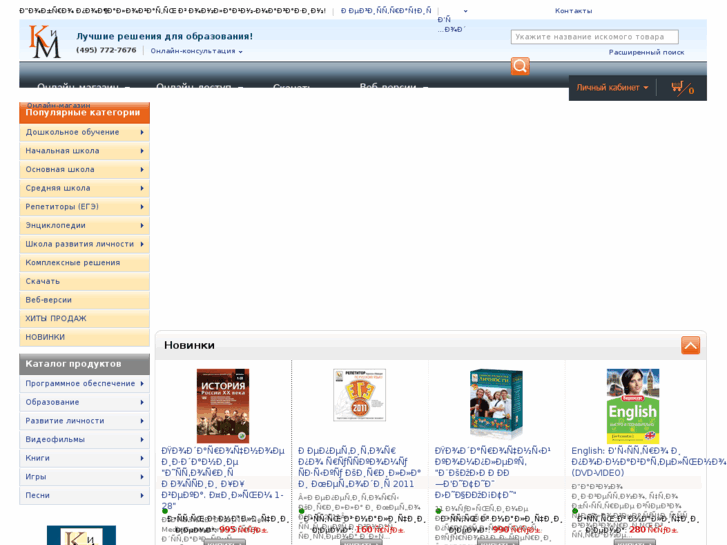Screen dimensions: 727x545
Task: Expand Основная школа category
Action: [84, 169]
